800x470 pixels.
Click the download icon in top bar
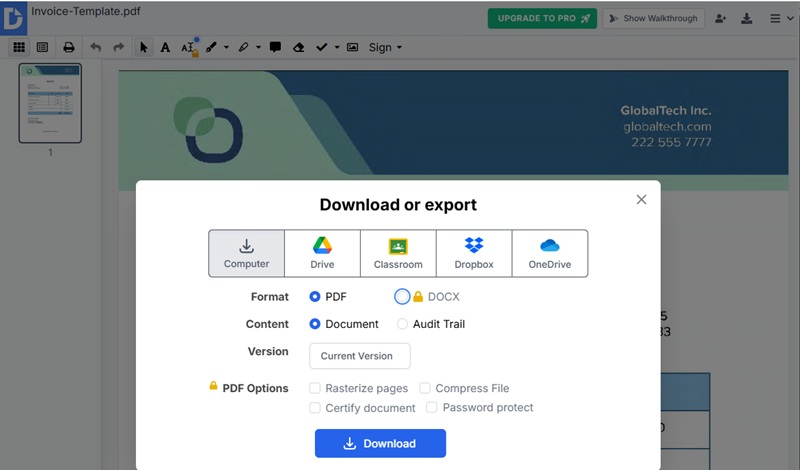746,19
